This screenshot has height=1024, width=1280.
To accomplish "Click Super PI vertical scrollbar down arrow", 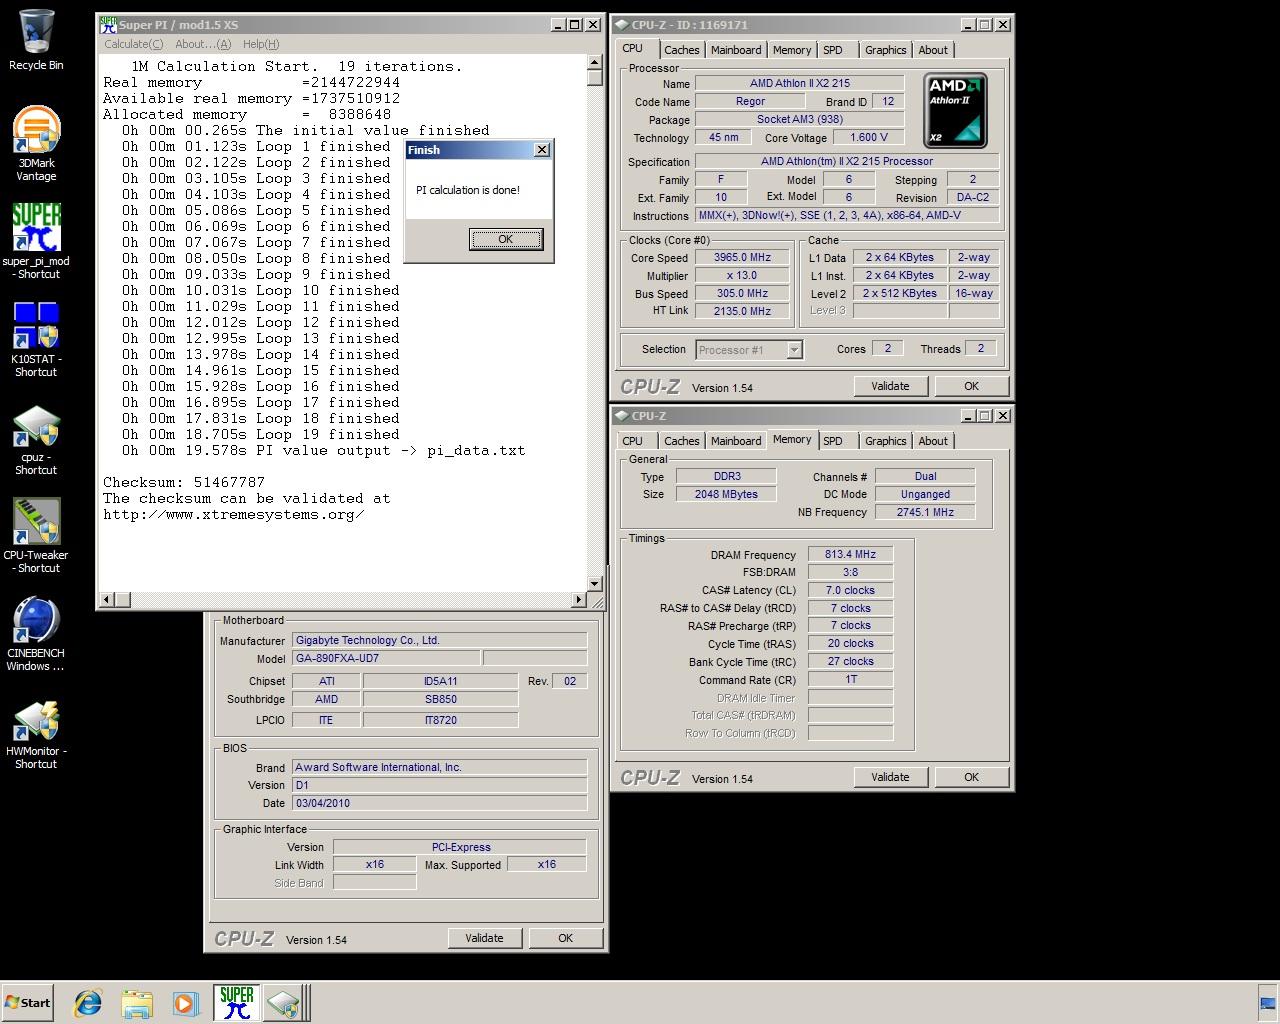I will pos(595,583).
